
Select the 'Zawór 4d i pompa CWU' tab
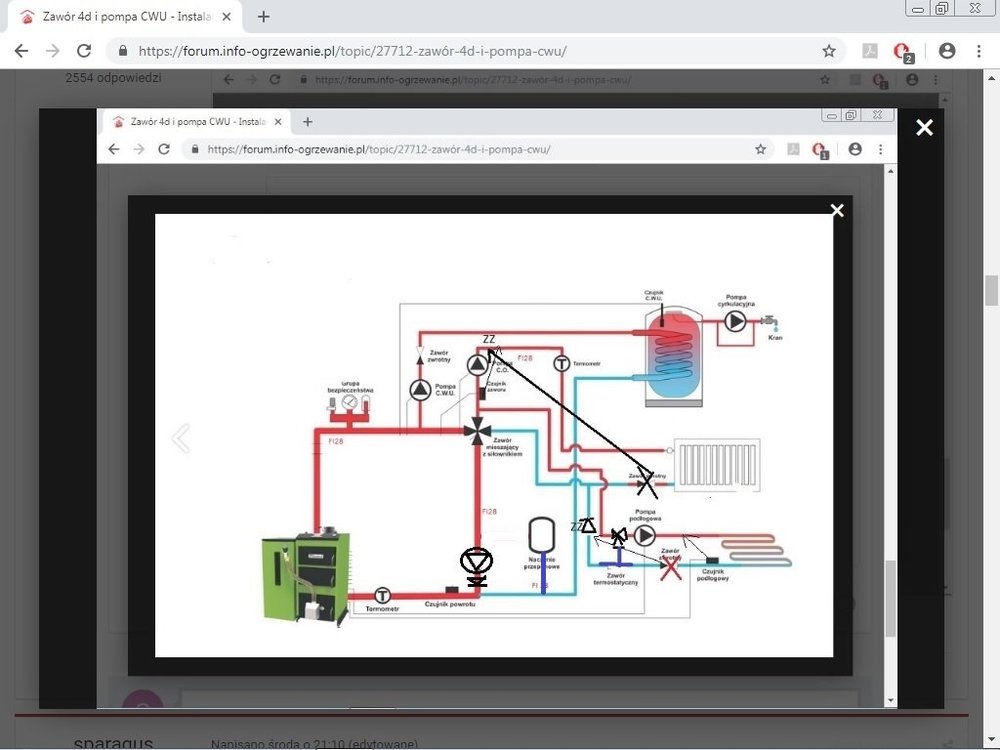120,17
